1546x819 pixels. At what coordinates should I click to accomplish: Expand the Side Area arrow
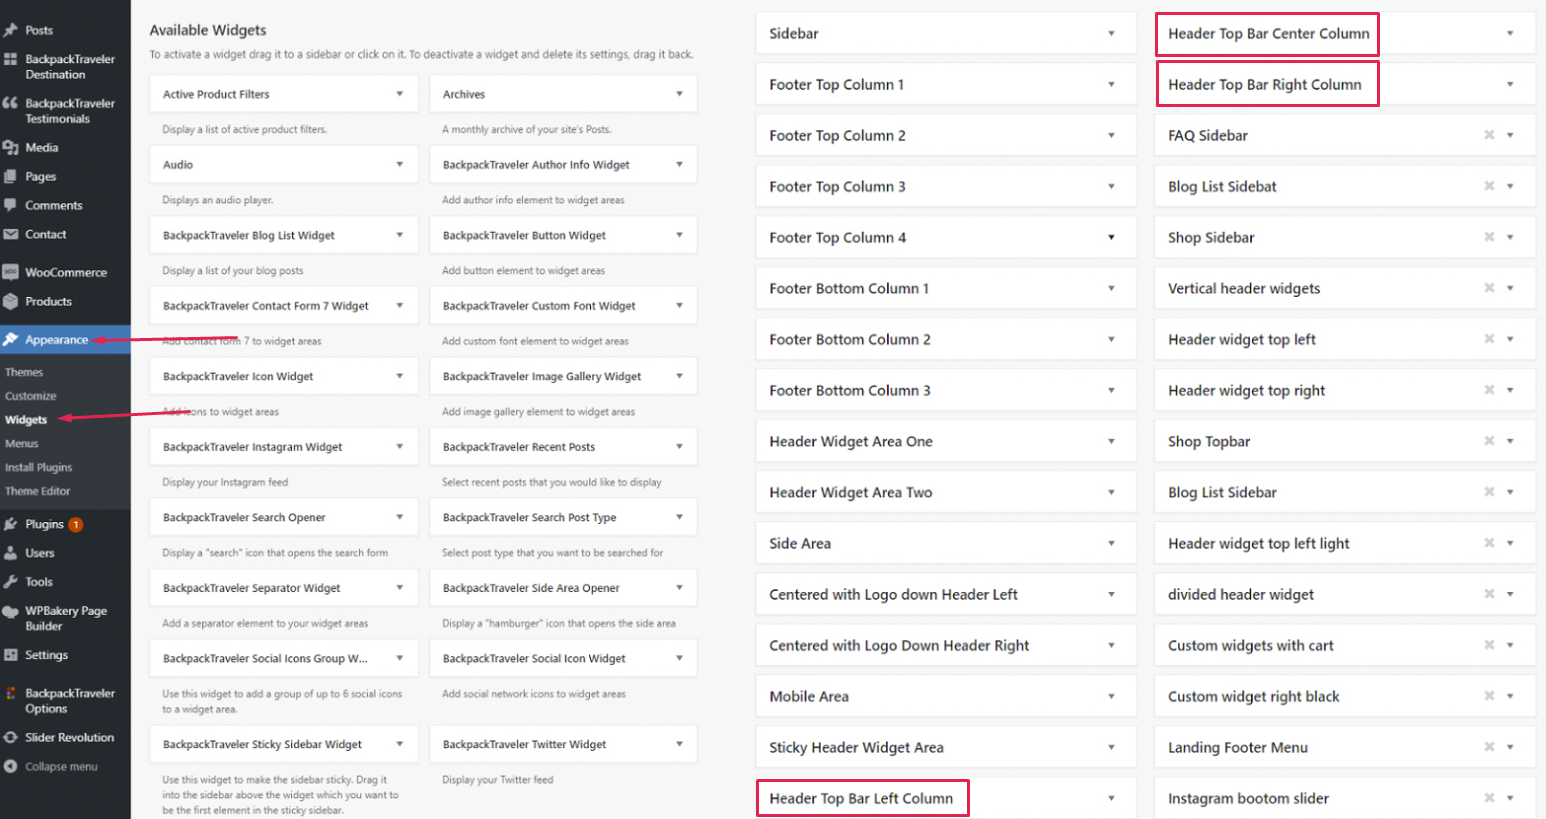1111,543
